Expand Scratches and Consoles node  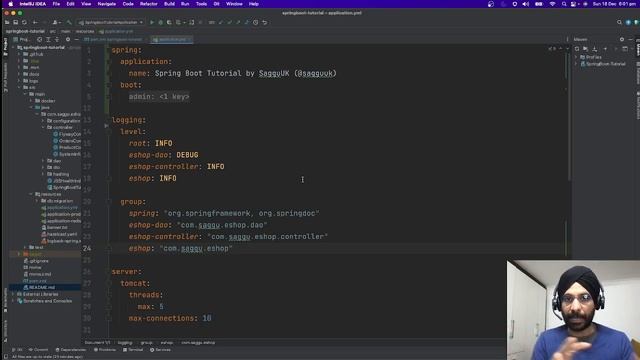(13, 301)
